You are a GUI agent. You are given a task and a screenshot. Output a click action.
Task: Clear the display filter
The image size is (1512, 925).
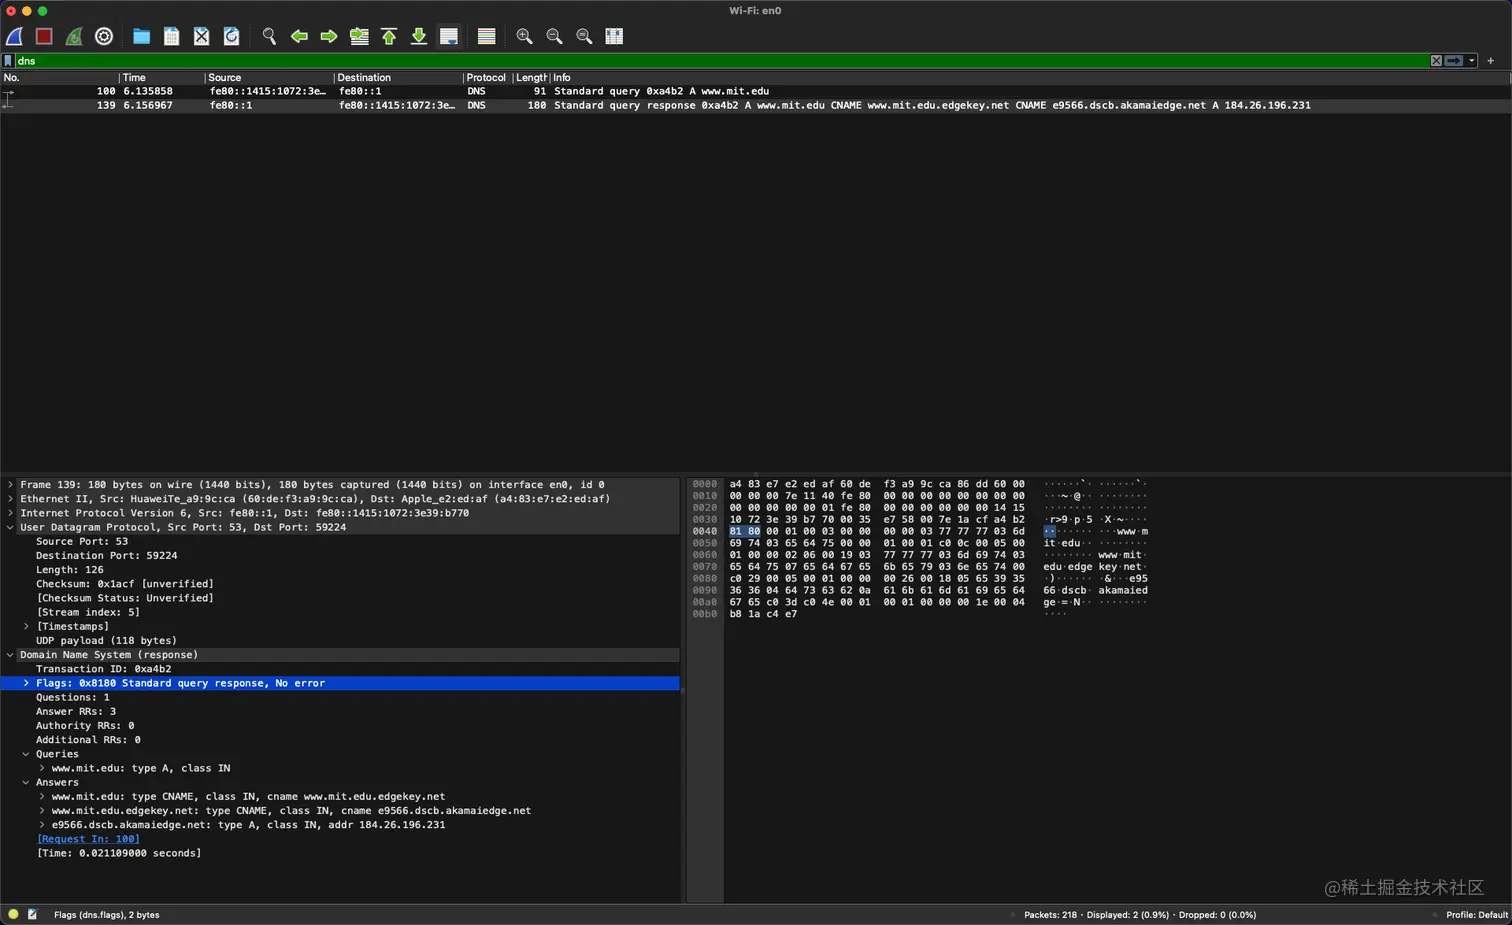coord(1436,61)
